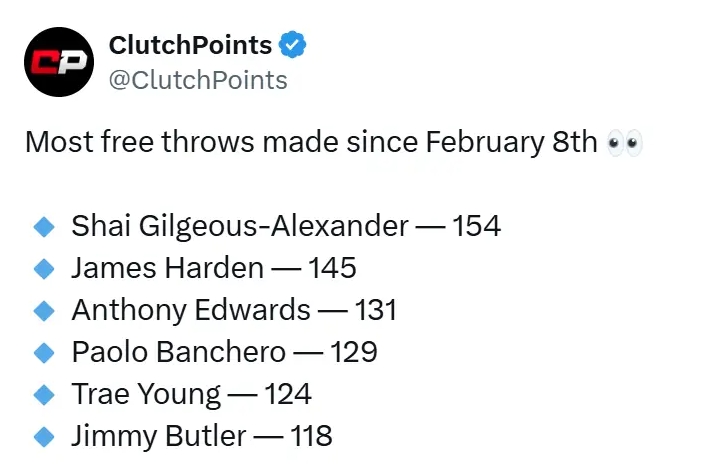Viewport: 717px width, 469px height.
Task: Select the Anthony Edwards name text
Action: [x=191, y=310]
